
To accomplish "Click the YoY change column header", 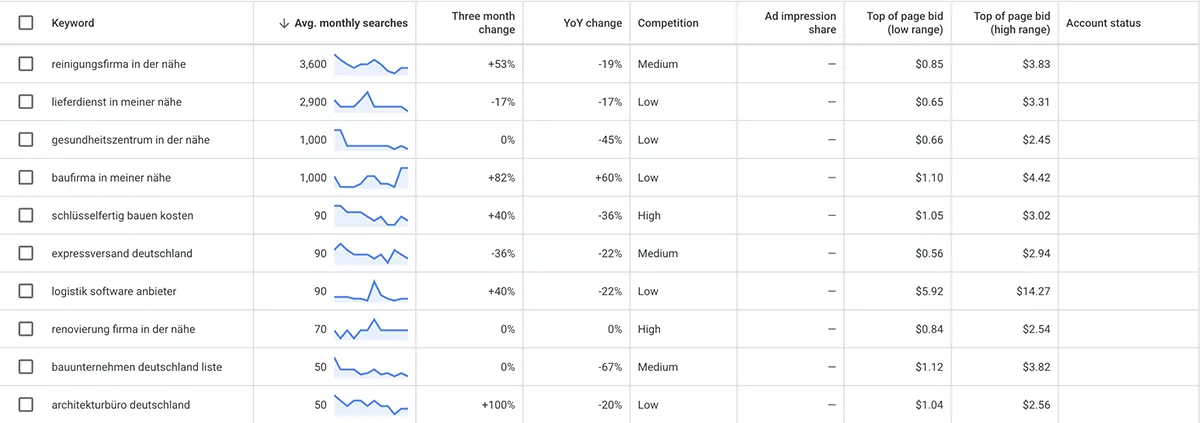I will 592,23.
